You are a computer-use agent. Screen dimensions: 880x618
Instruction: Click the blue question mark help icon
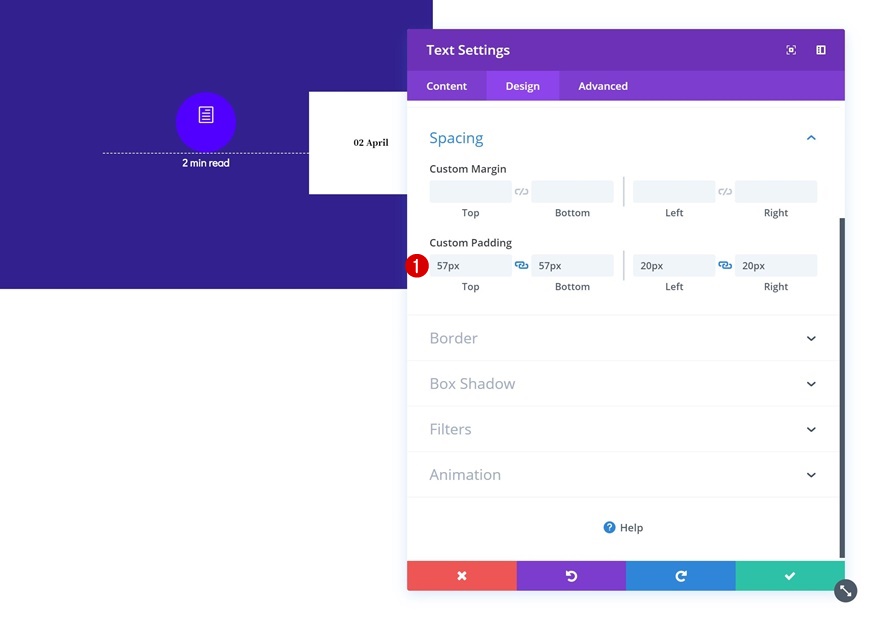point(609,527)
